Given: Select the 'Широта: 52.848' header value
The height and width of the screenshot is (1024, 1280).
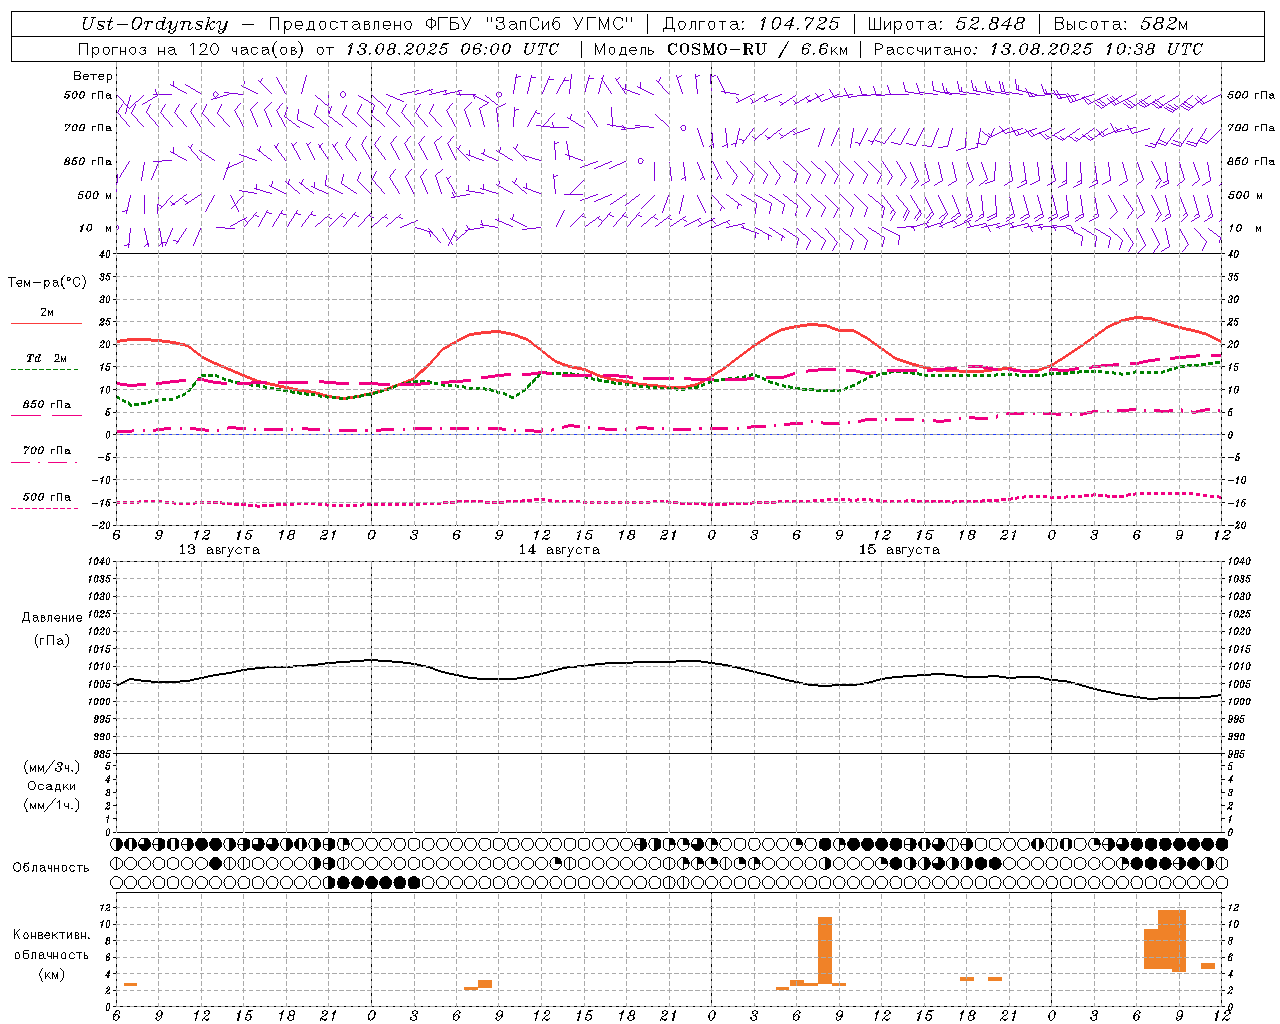Looking at the screenshot, I should 946,25.
